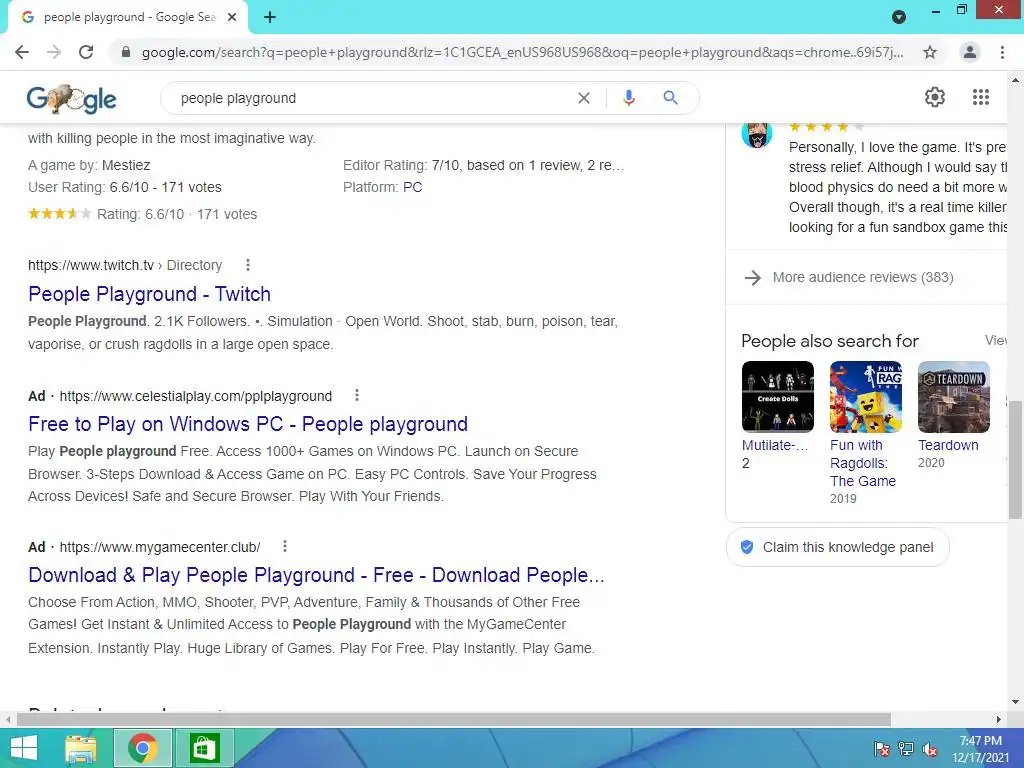
Task: Open the Teardown game thumbnail
Action: click(x=954, y=397)
